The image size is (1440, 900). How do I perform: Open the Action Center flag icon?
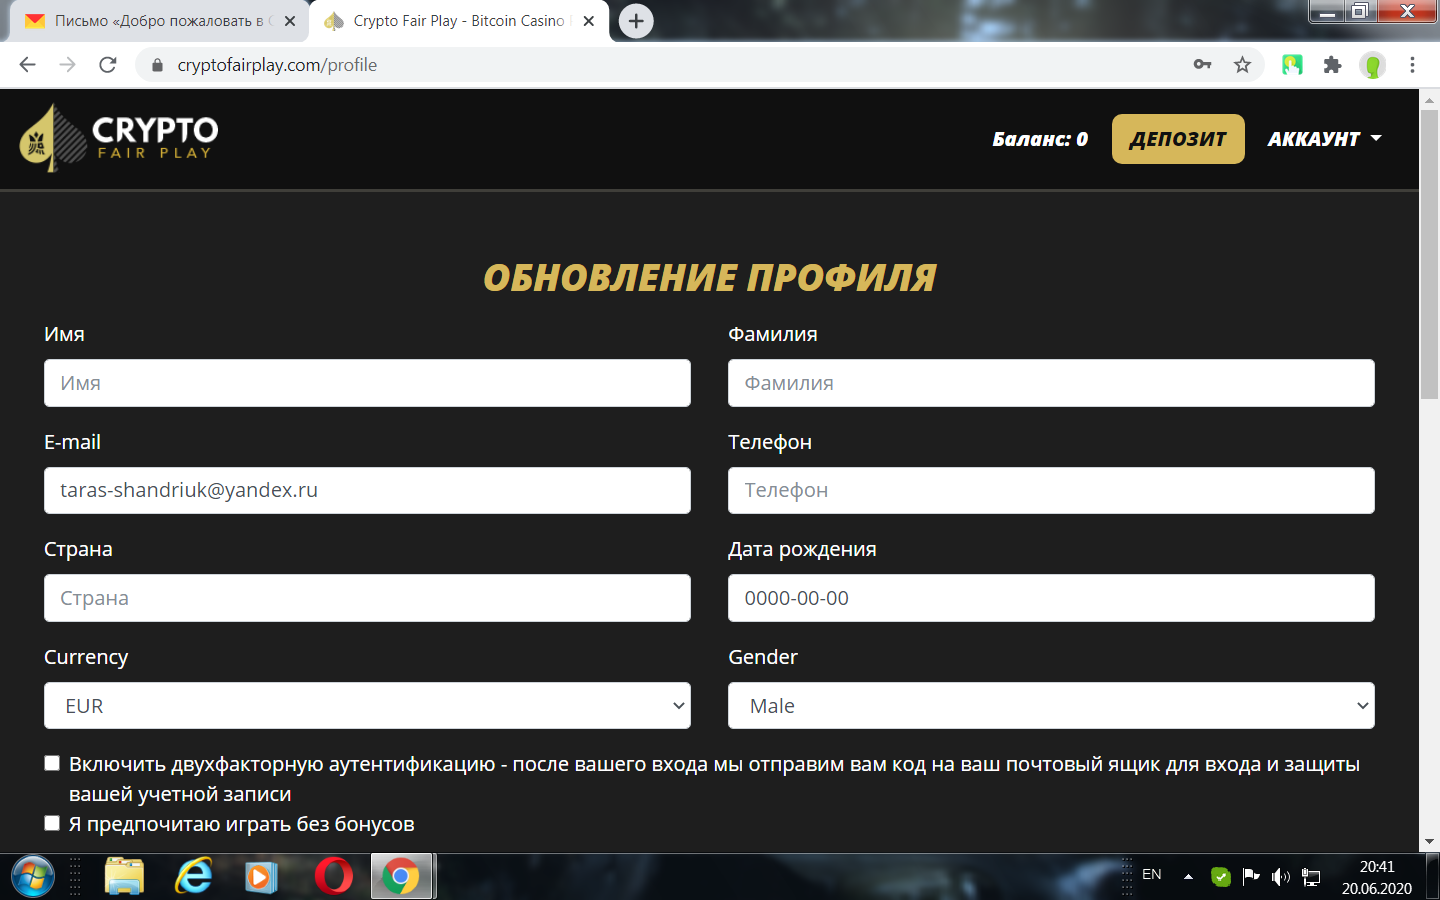tap(1250, 877)
